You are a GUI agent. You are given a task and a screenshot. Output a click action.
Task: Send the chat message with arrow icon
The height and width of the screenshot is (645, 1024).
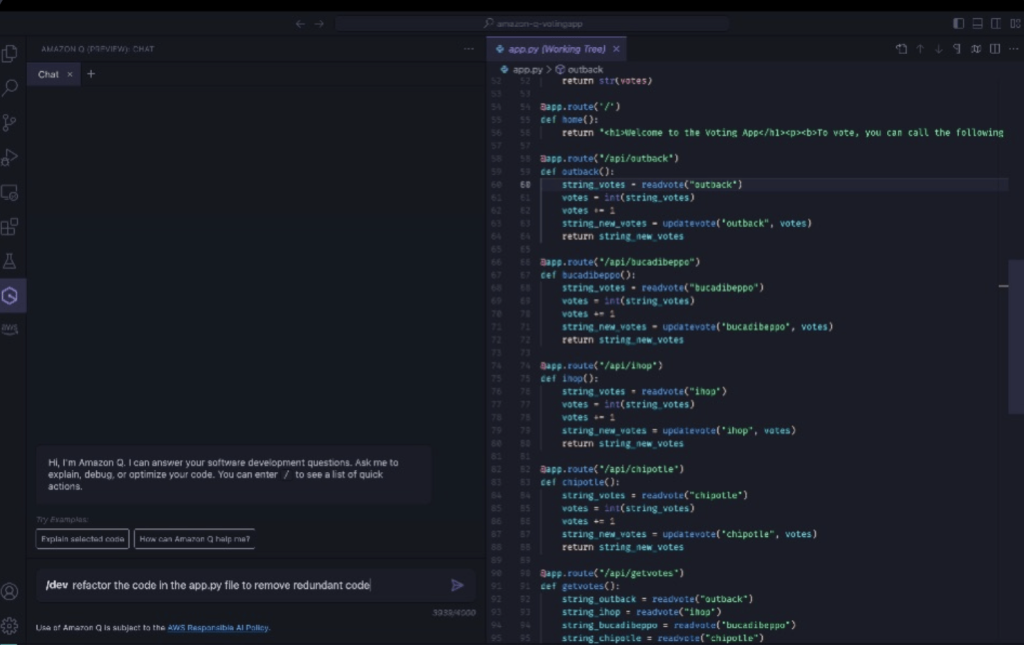(x=457, y=585)
